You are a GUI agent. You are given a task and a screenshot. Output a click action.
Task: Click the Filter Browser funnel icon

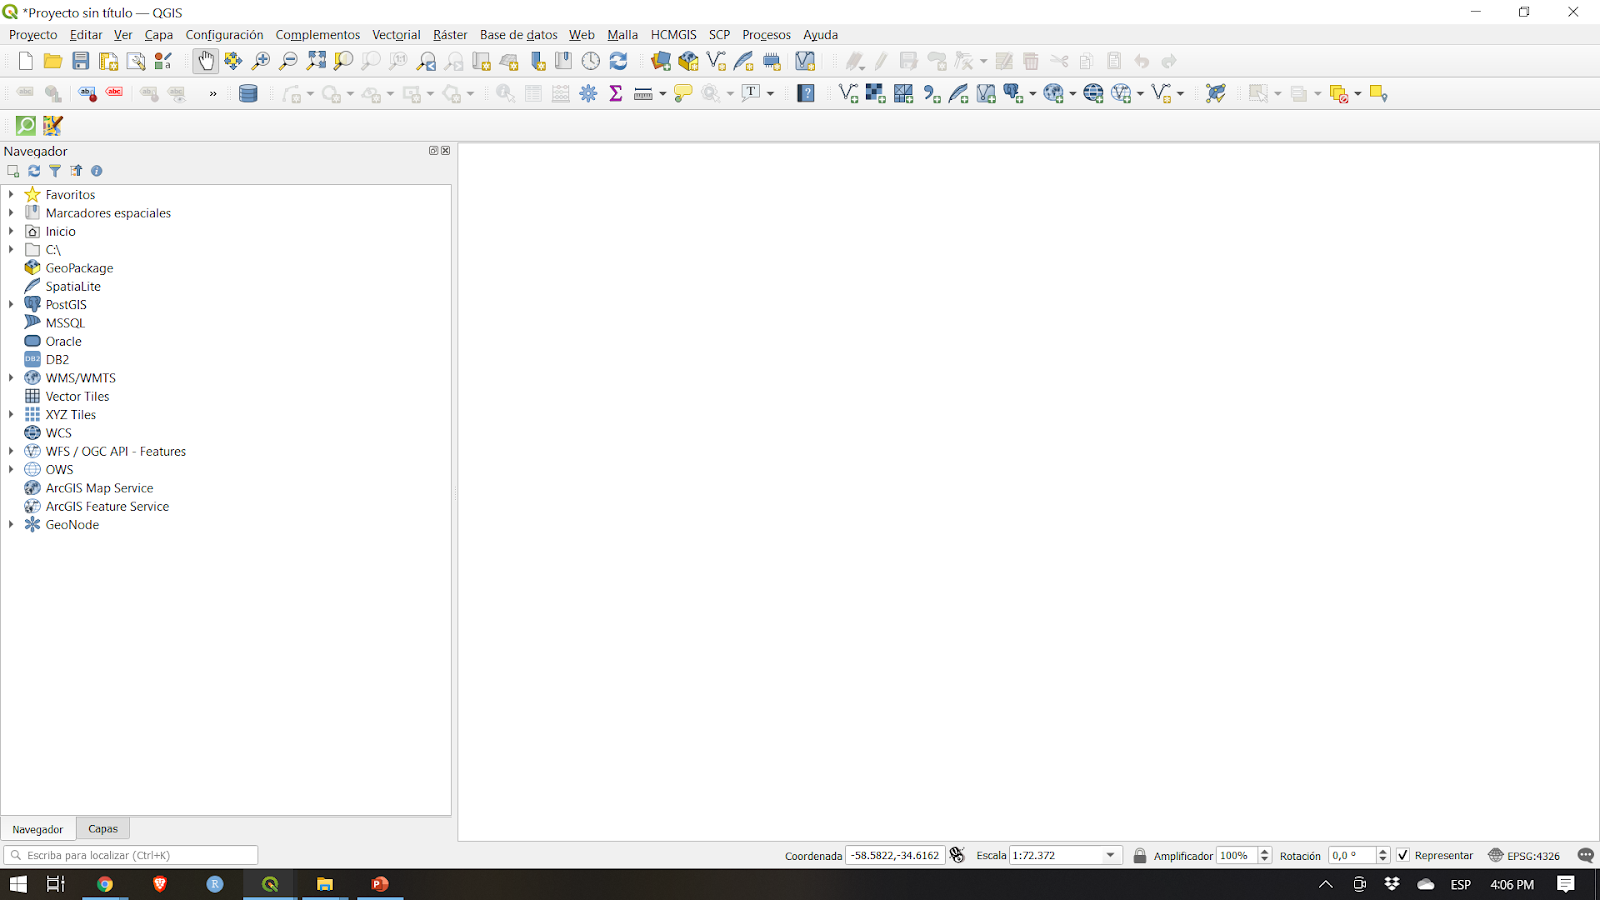[x=55, y=171]
